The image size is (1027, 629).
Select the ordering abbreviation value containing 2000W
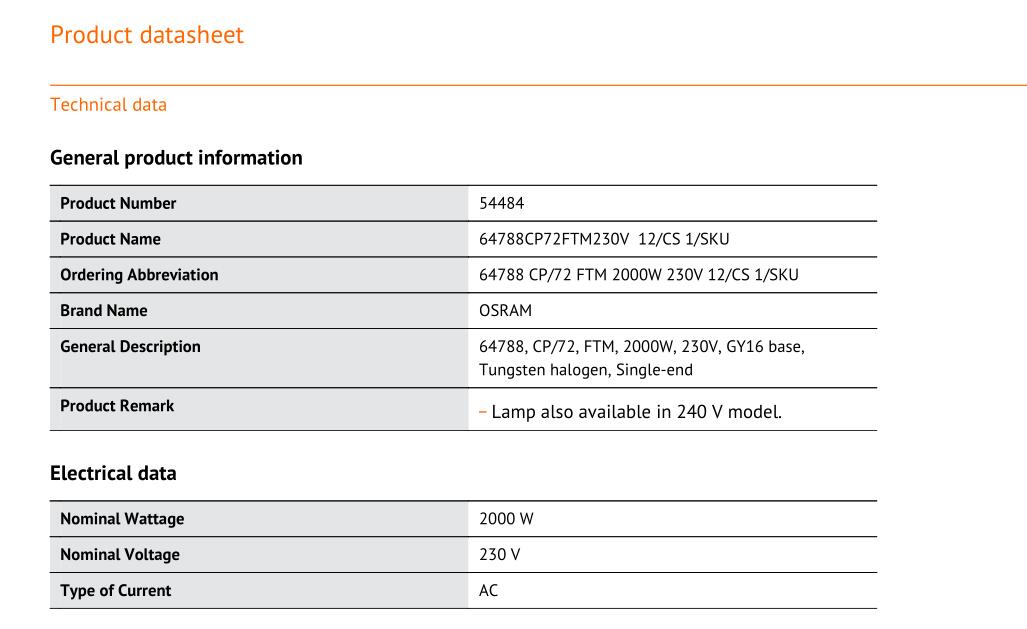638,275
